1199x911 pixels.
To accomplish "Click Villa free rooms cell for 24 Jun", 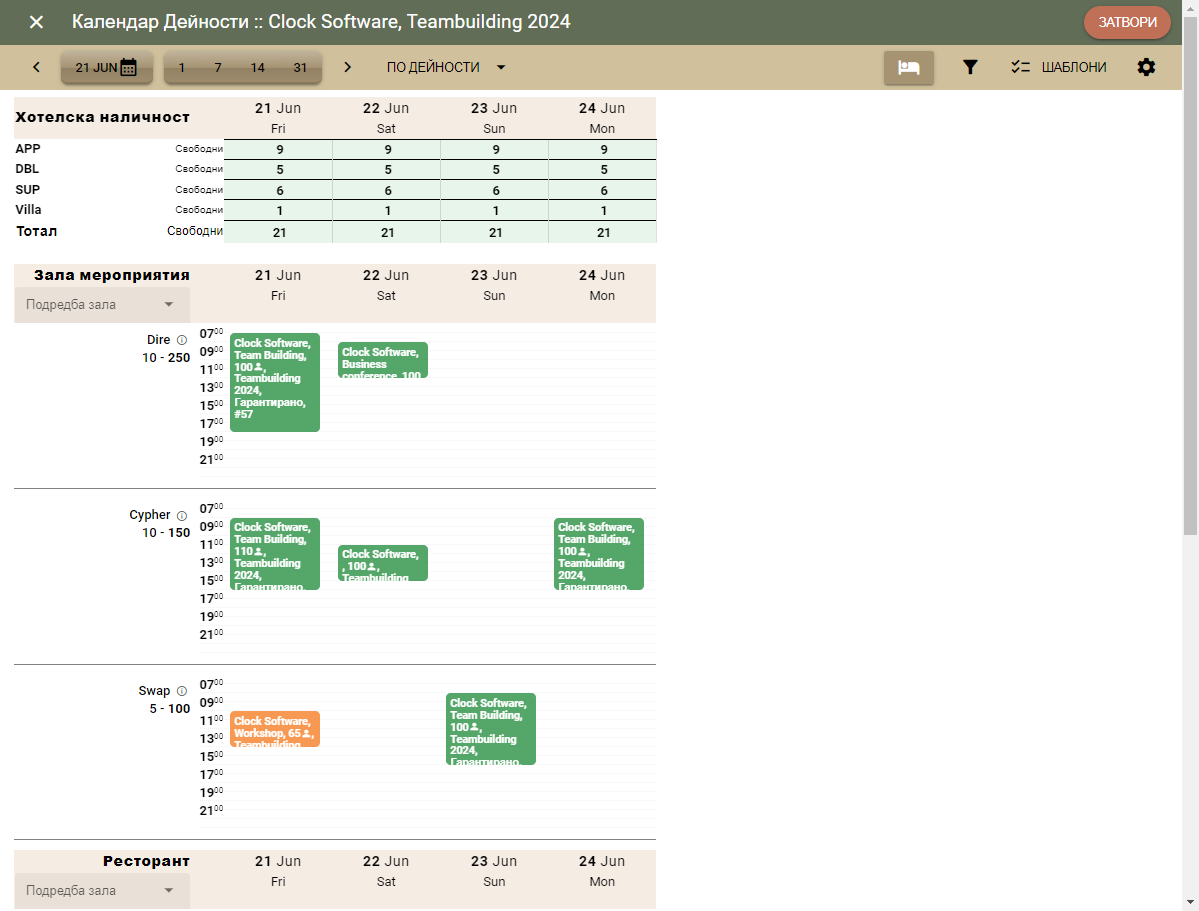I will click(603, 210).
